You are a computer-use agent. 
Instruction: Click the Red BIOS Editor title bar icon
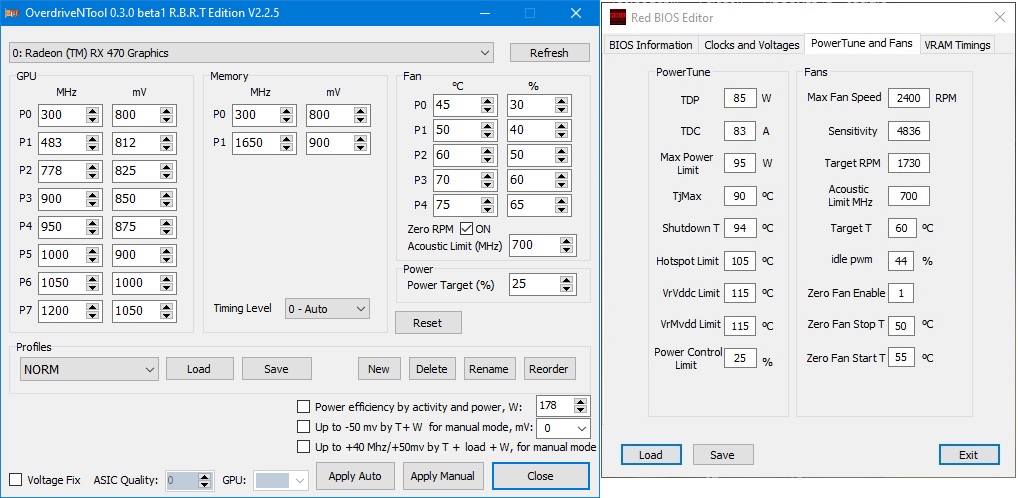[618, 18]
